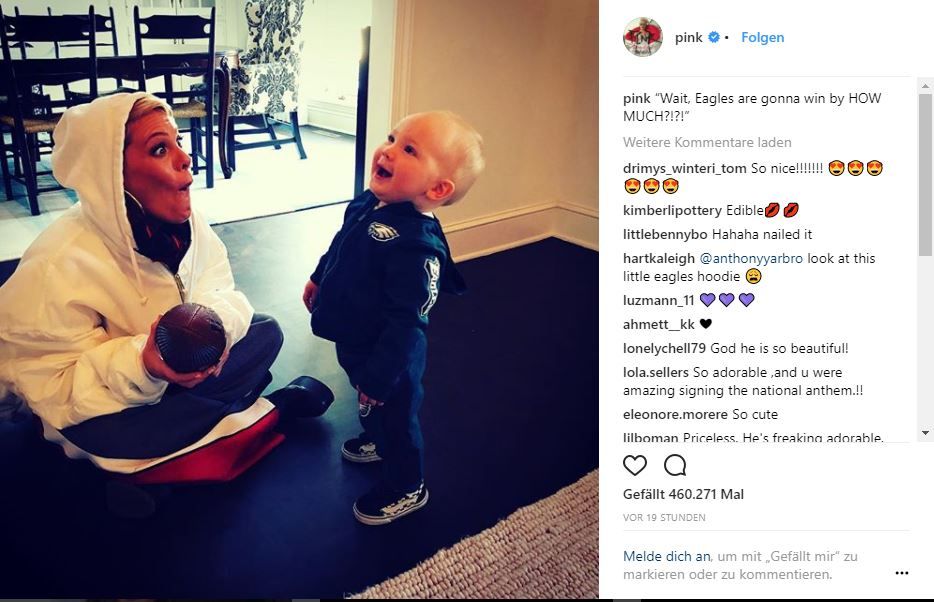Click the posted photo of mother and child
Viewport: 934px width, 602px height.
[x=299, y=300]
